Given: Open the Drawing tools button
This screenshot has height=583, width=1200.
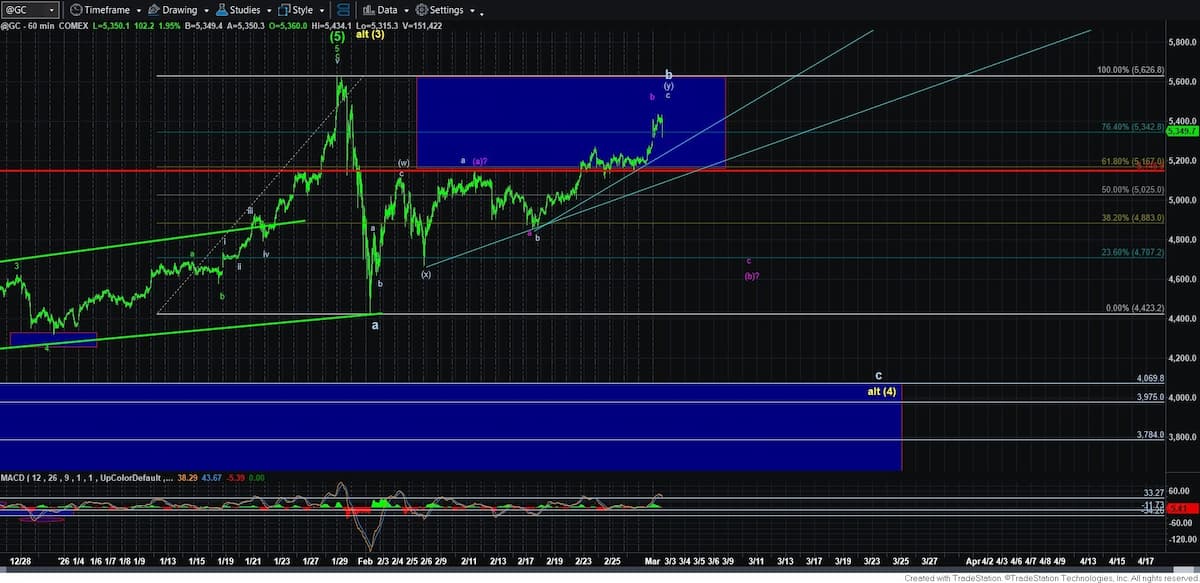Looking at the screenshot, I should pos(172,10).
